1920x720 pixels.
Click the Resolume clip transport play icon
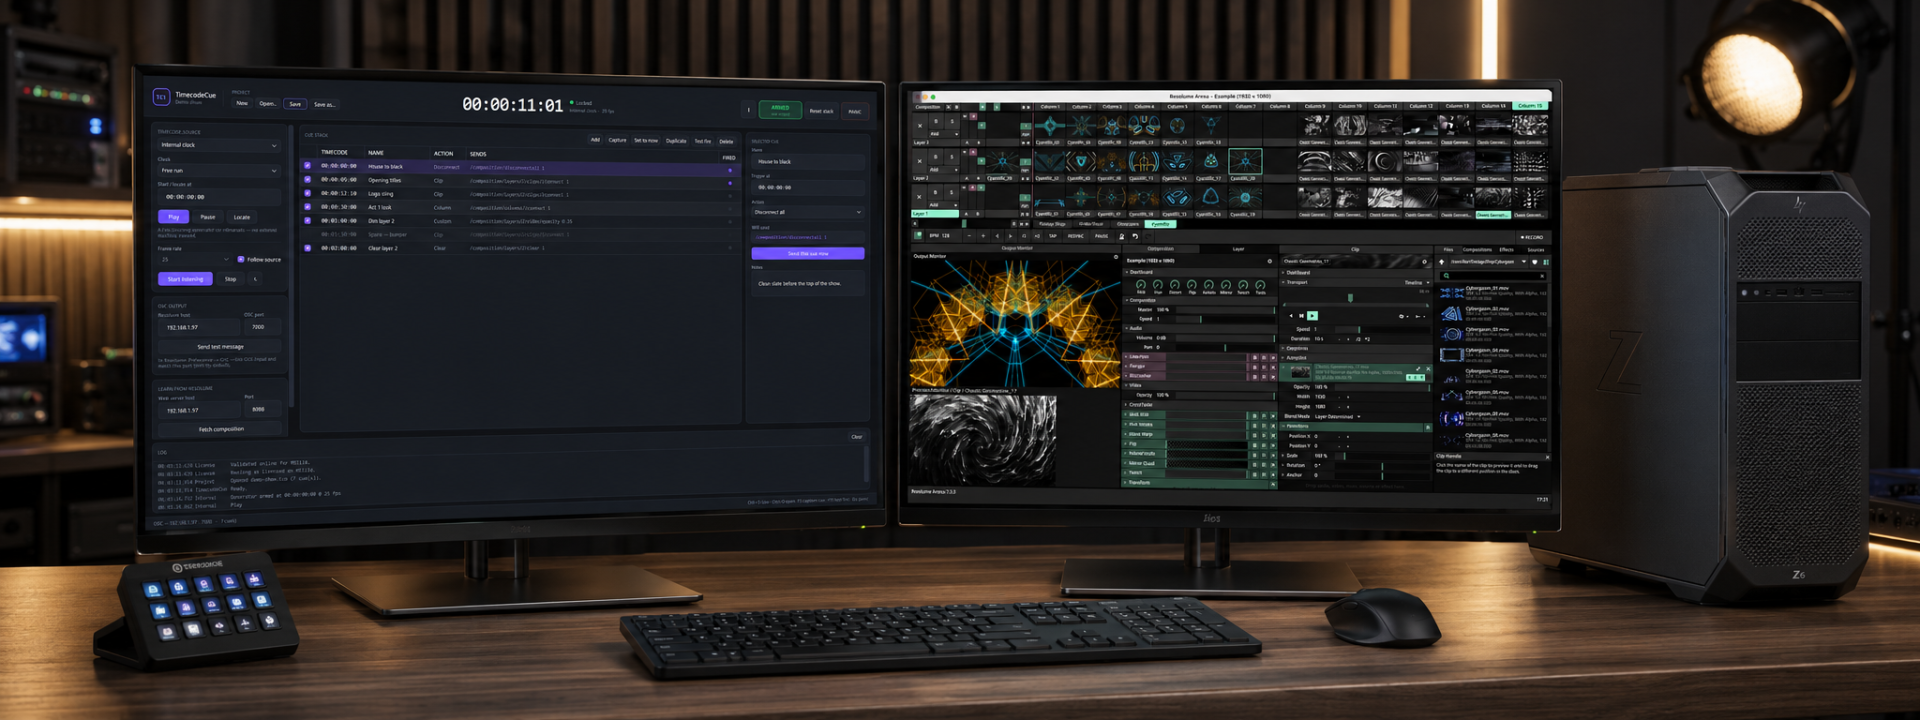pos(1312,315)
